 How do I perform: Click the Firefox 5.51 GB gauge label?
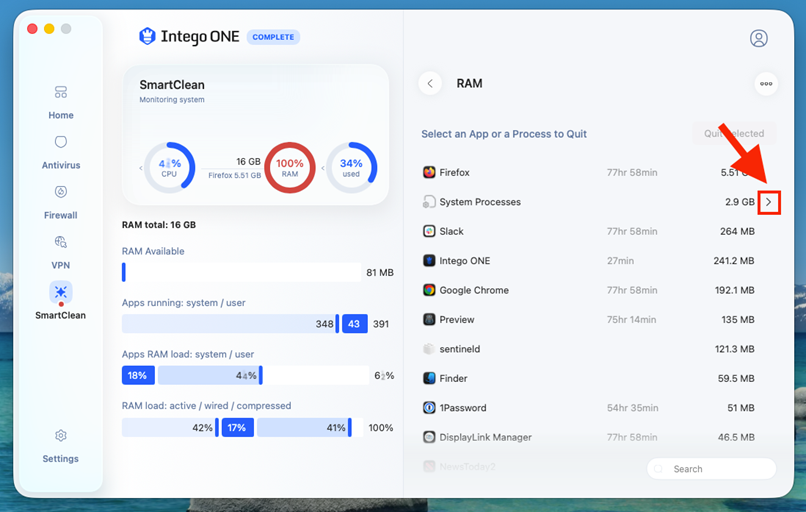(234, 175)
